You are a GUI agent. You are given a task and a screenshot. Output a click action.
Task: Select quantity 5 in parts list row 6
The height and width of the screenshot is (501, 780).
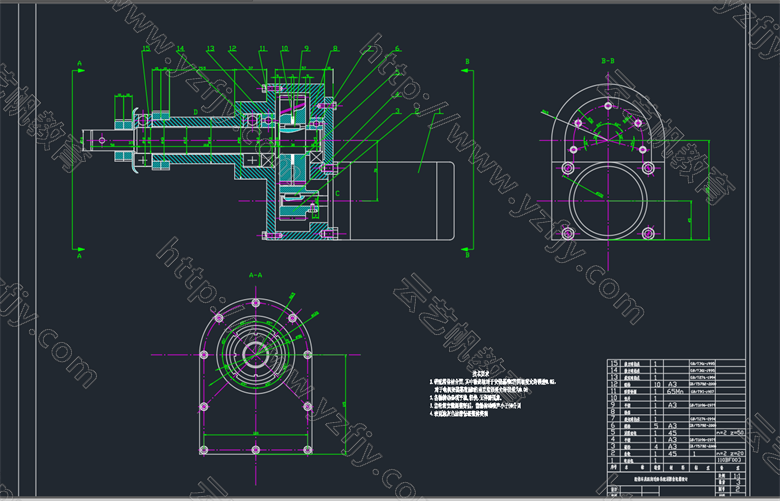pos(656,425)
